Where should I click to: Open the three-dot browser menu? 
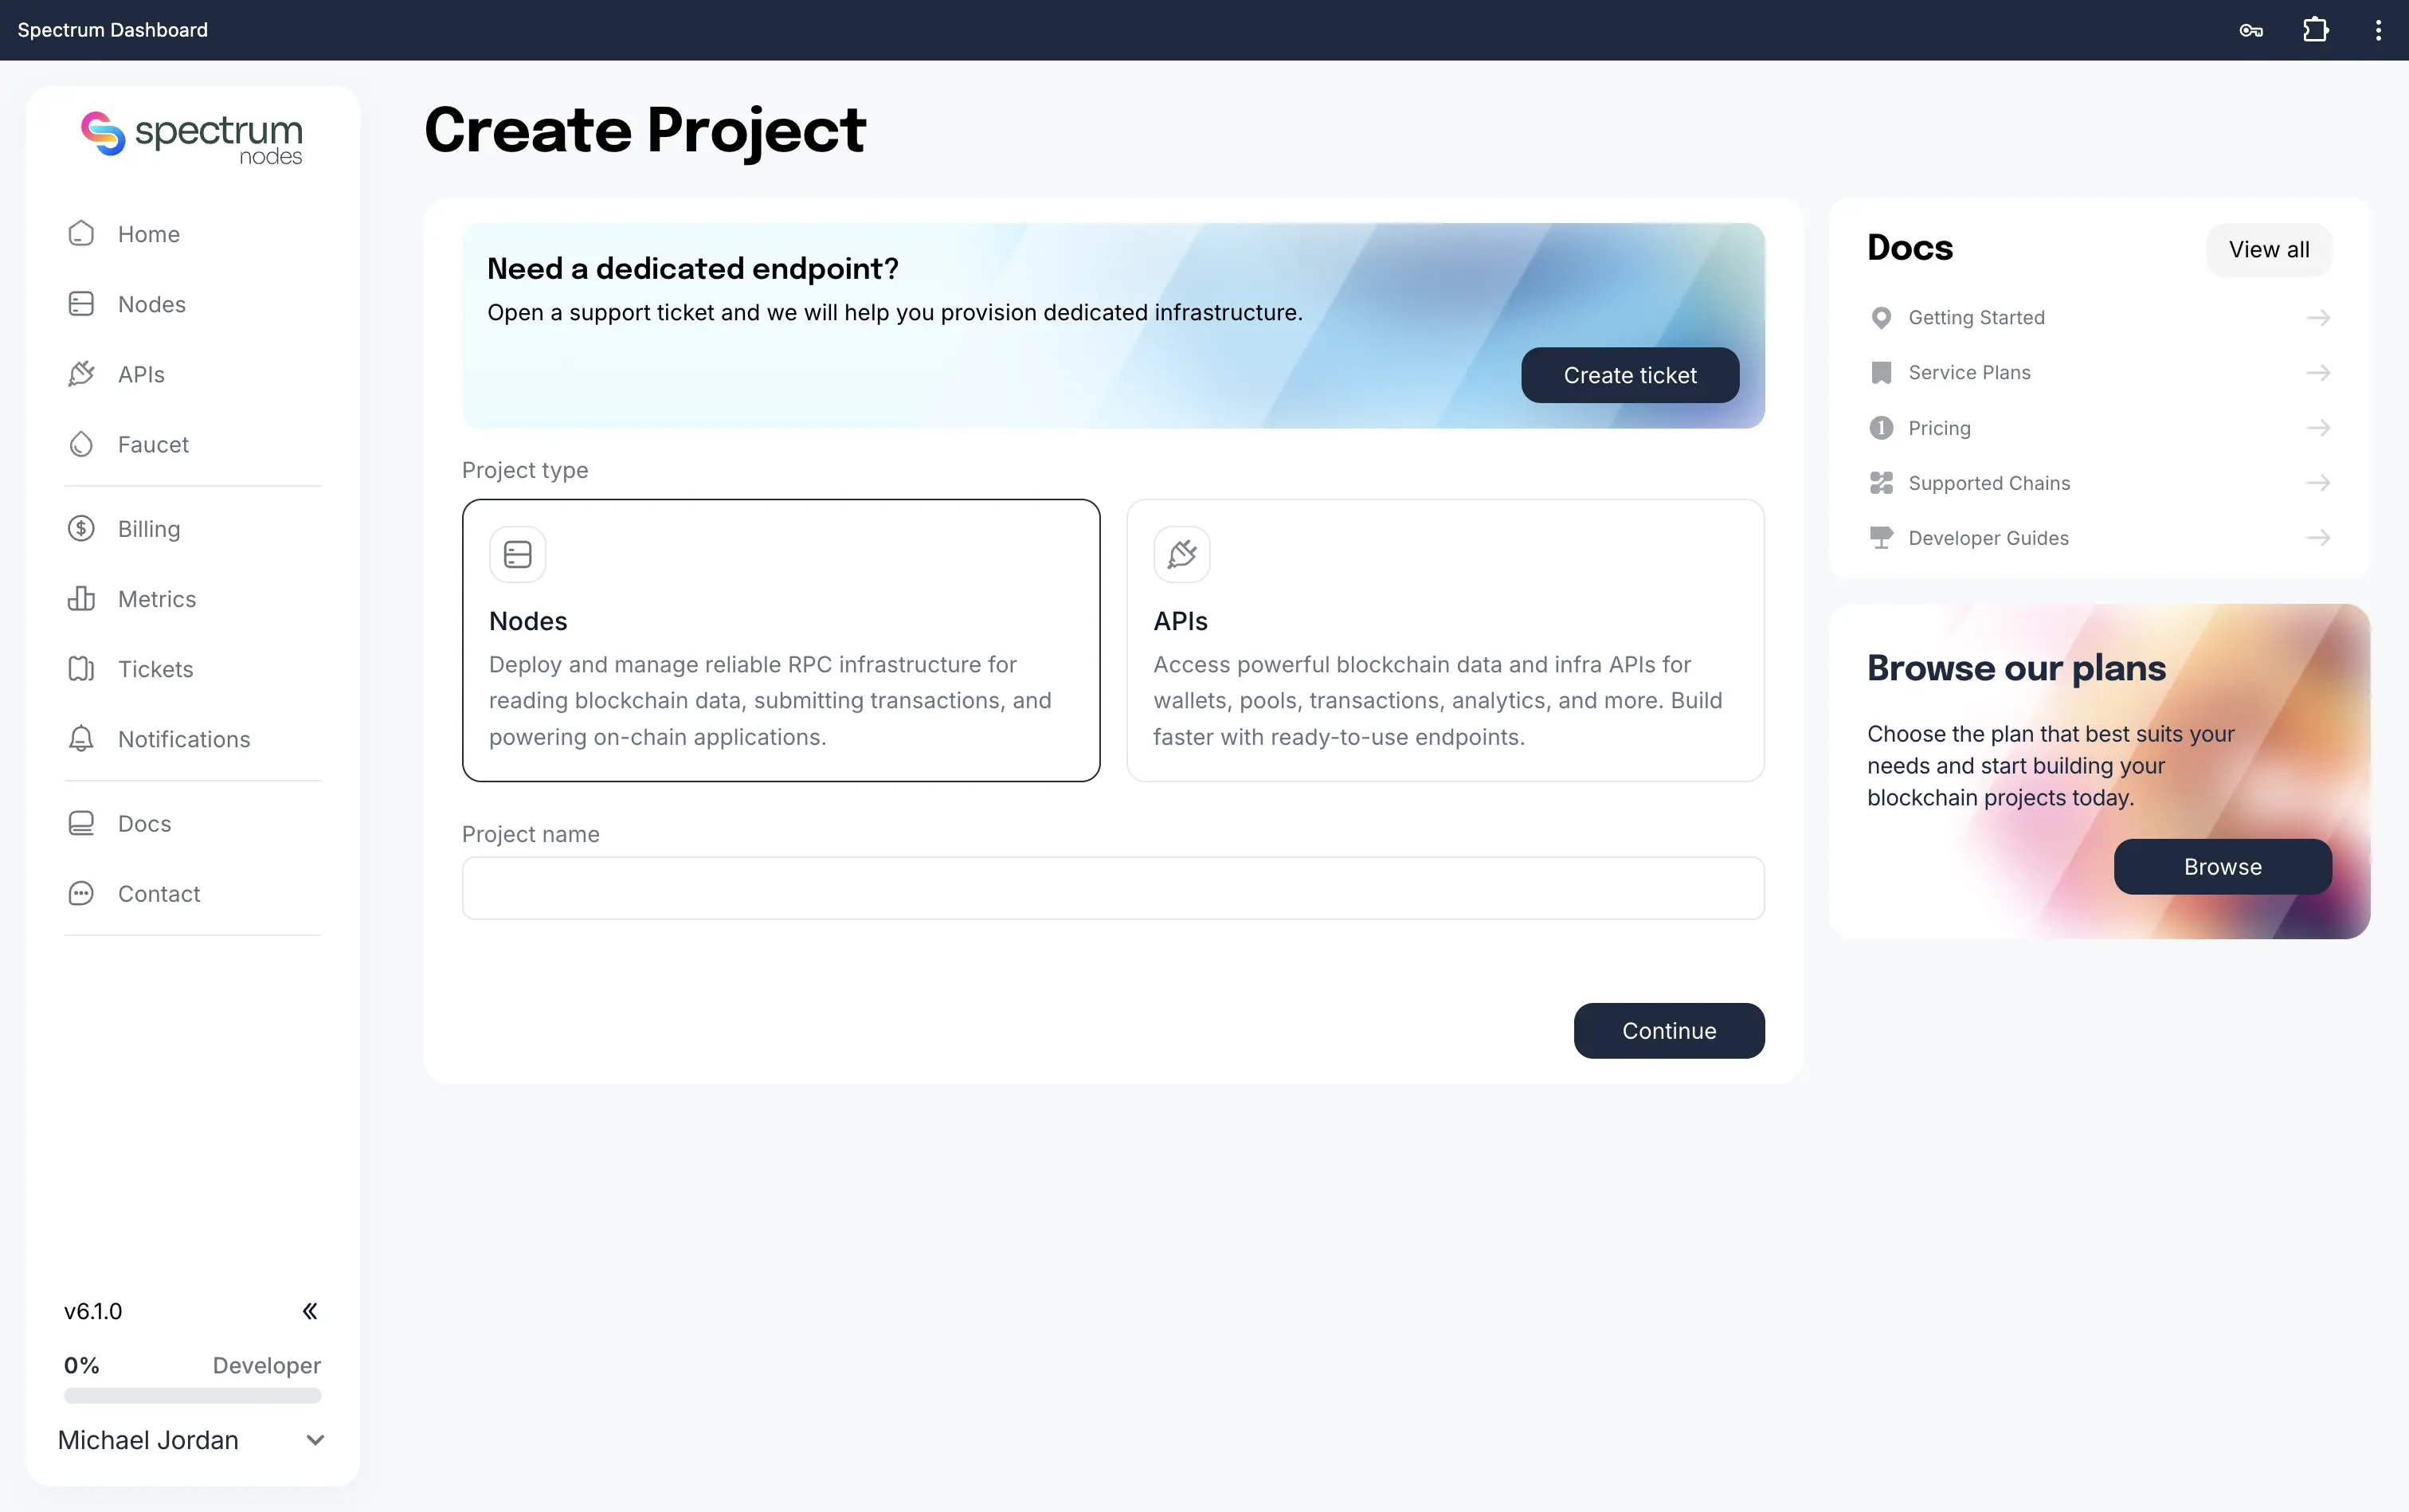pos(2378,30)
